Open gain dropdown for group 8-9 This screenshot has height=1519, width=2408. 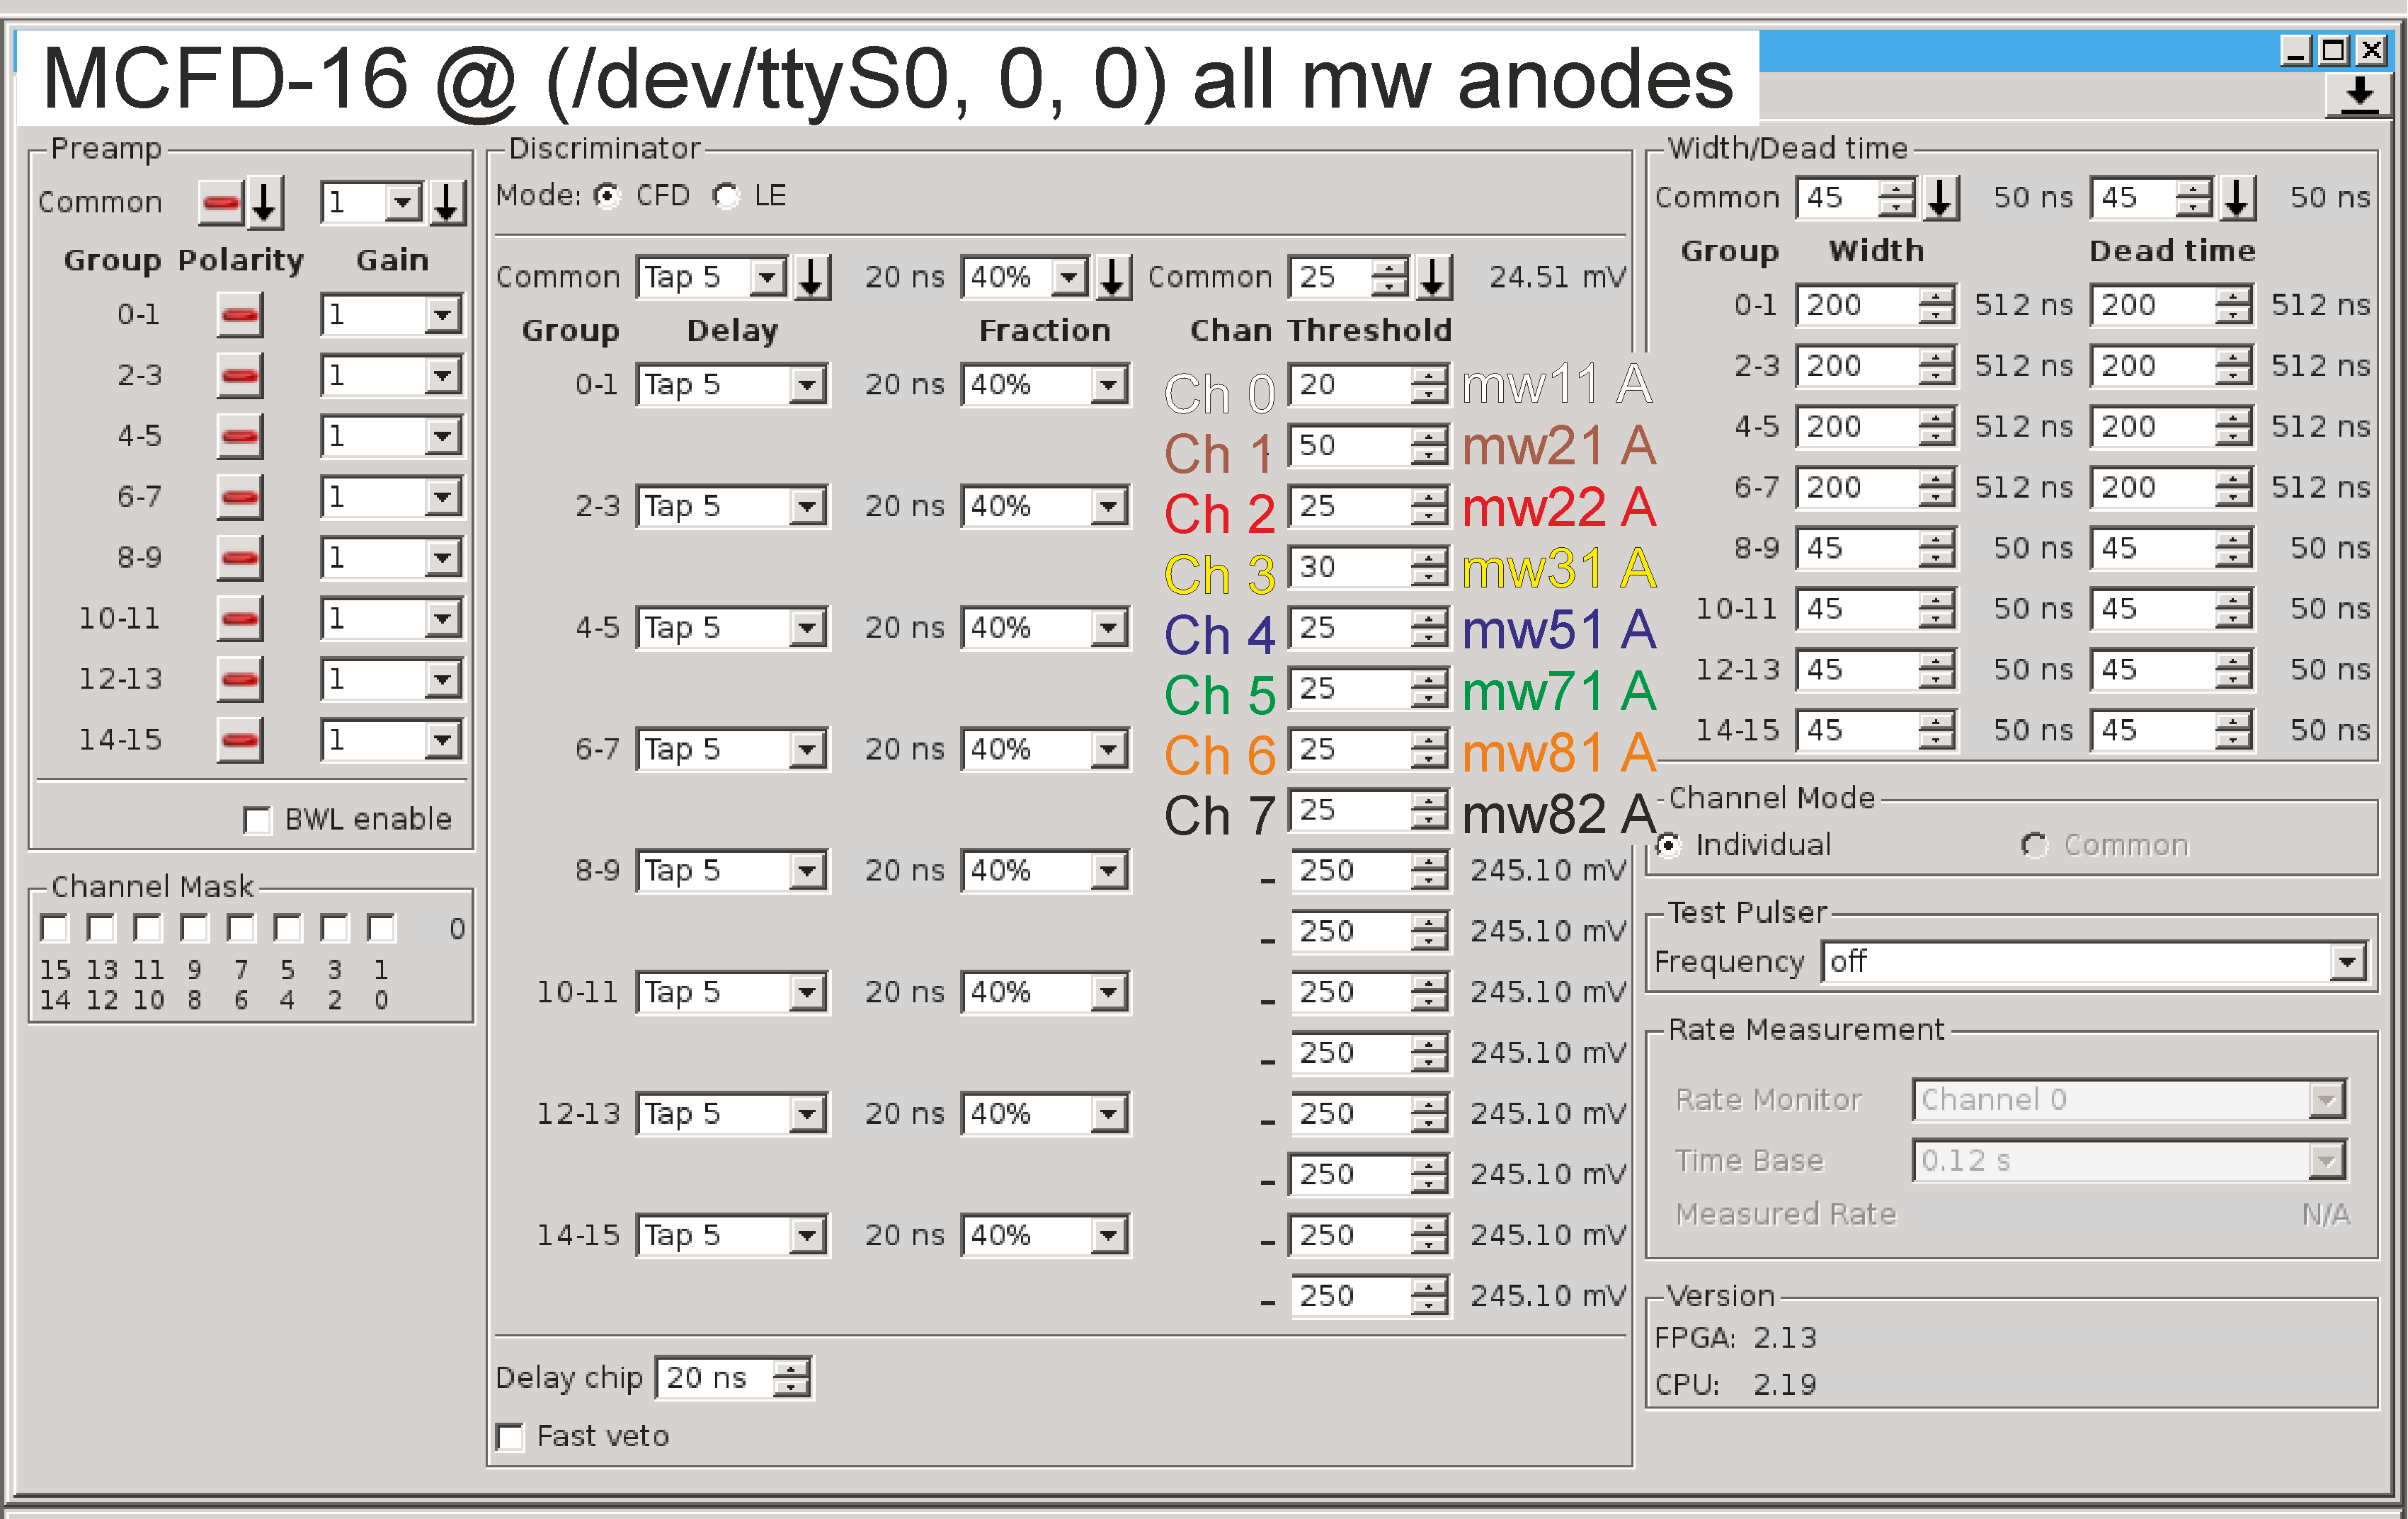(x=442, y=558)
